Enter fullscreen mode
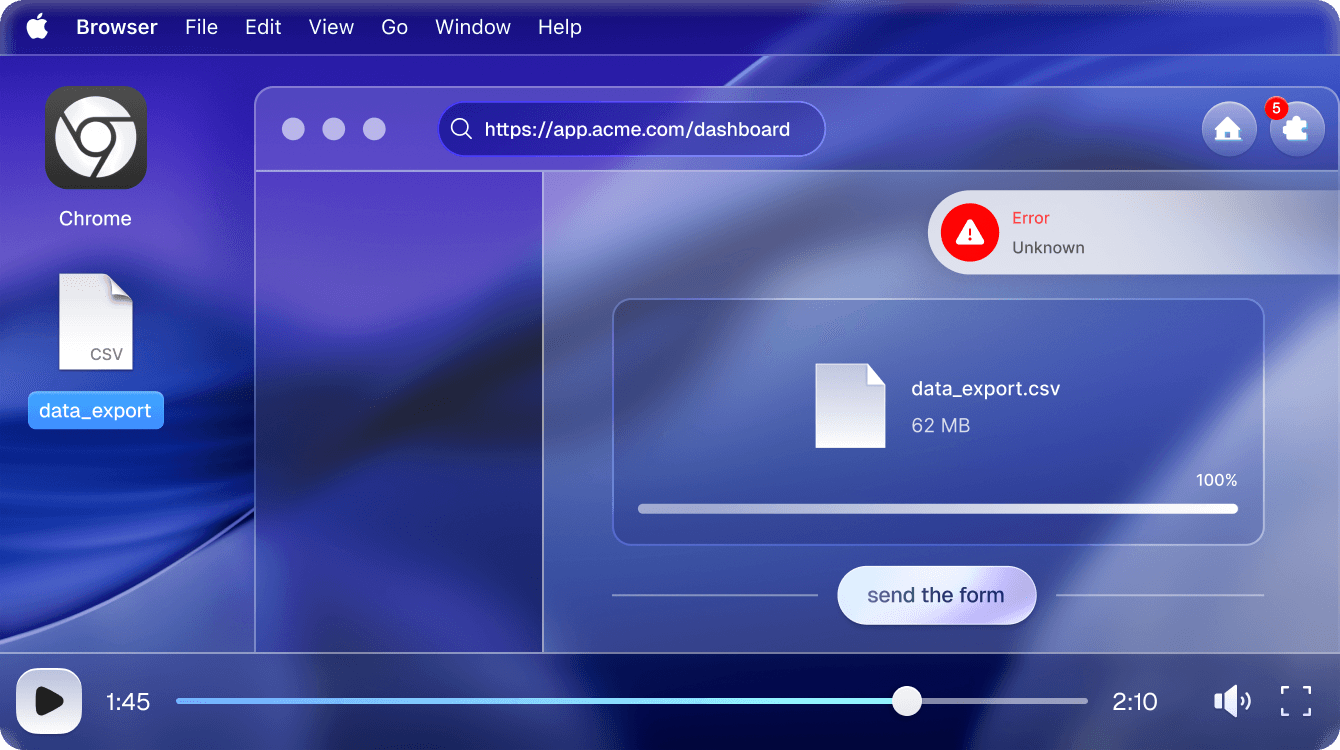 point(1296,701)
